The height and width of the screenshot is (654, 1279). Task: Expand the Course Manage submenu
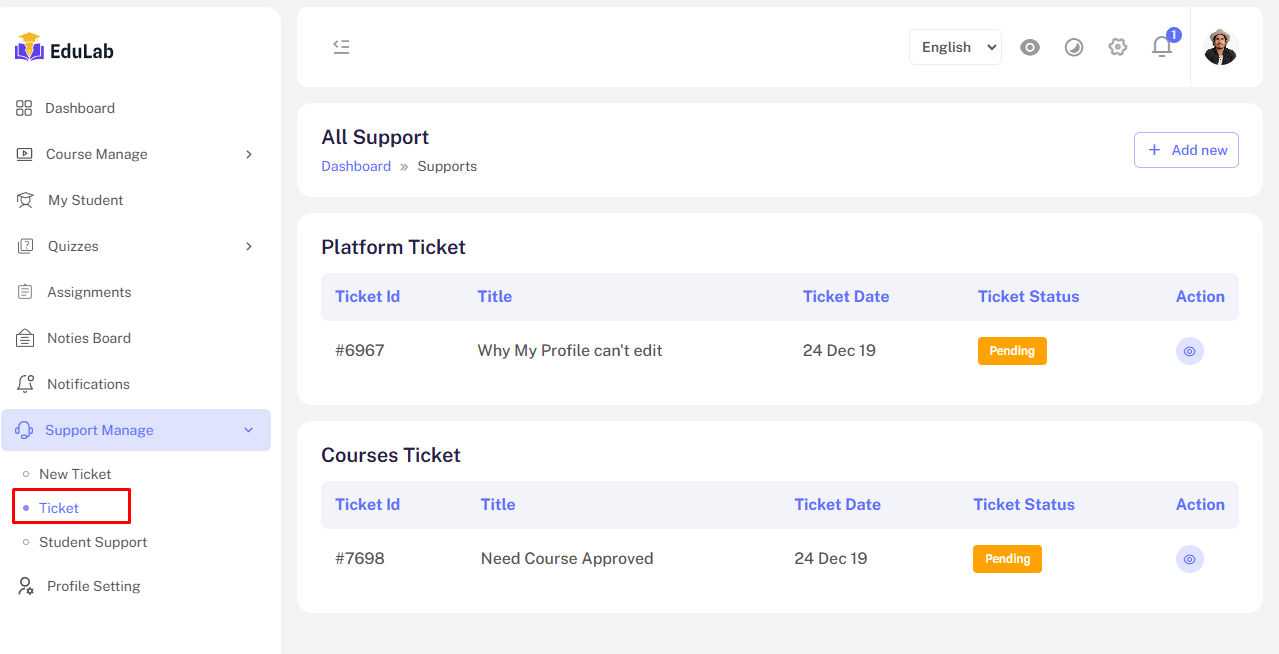[x=249, y=154]
